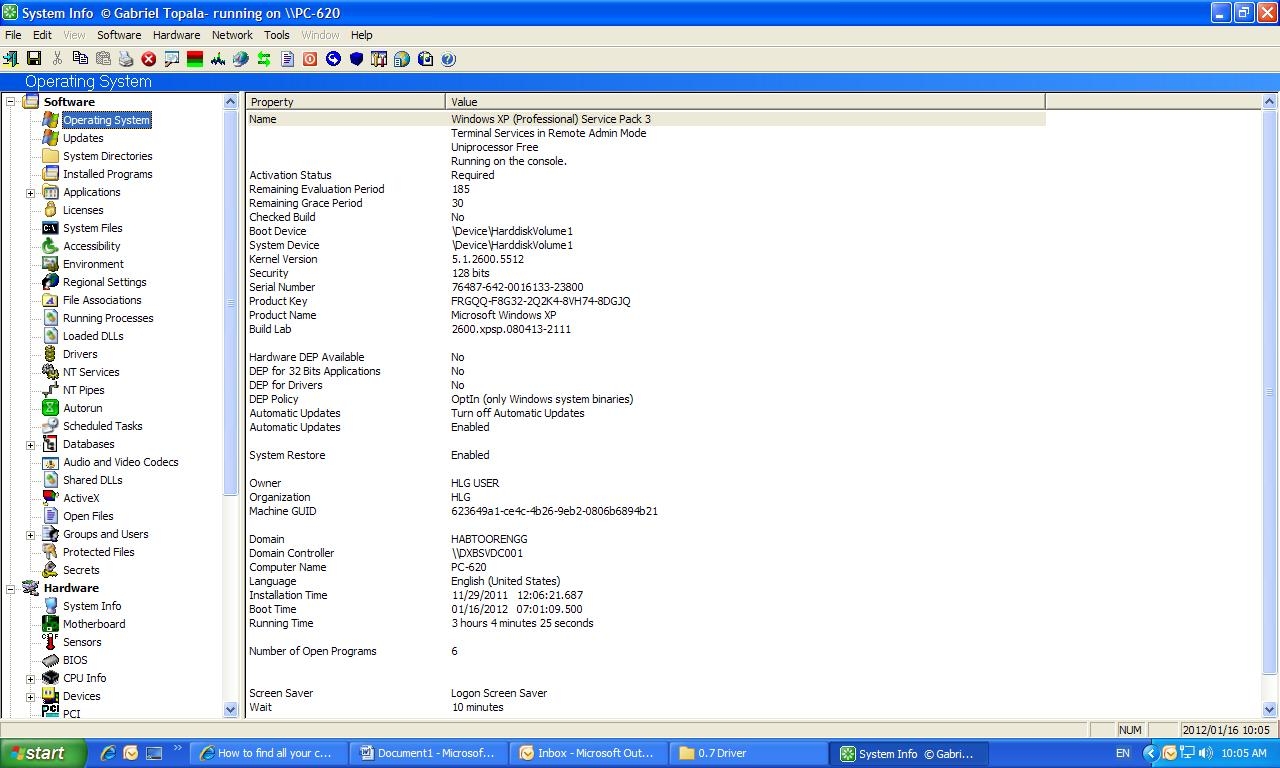Click the Machine GUID value
Screen dimensions: 1280x768
(x=554, y=511)
